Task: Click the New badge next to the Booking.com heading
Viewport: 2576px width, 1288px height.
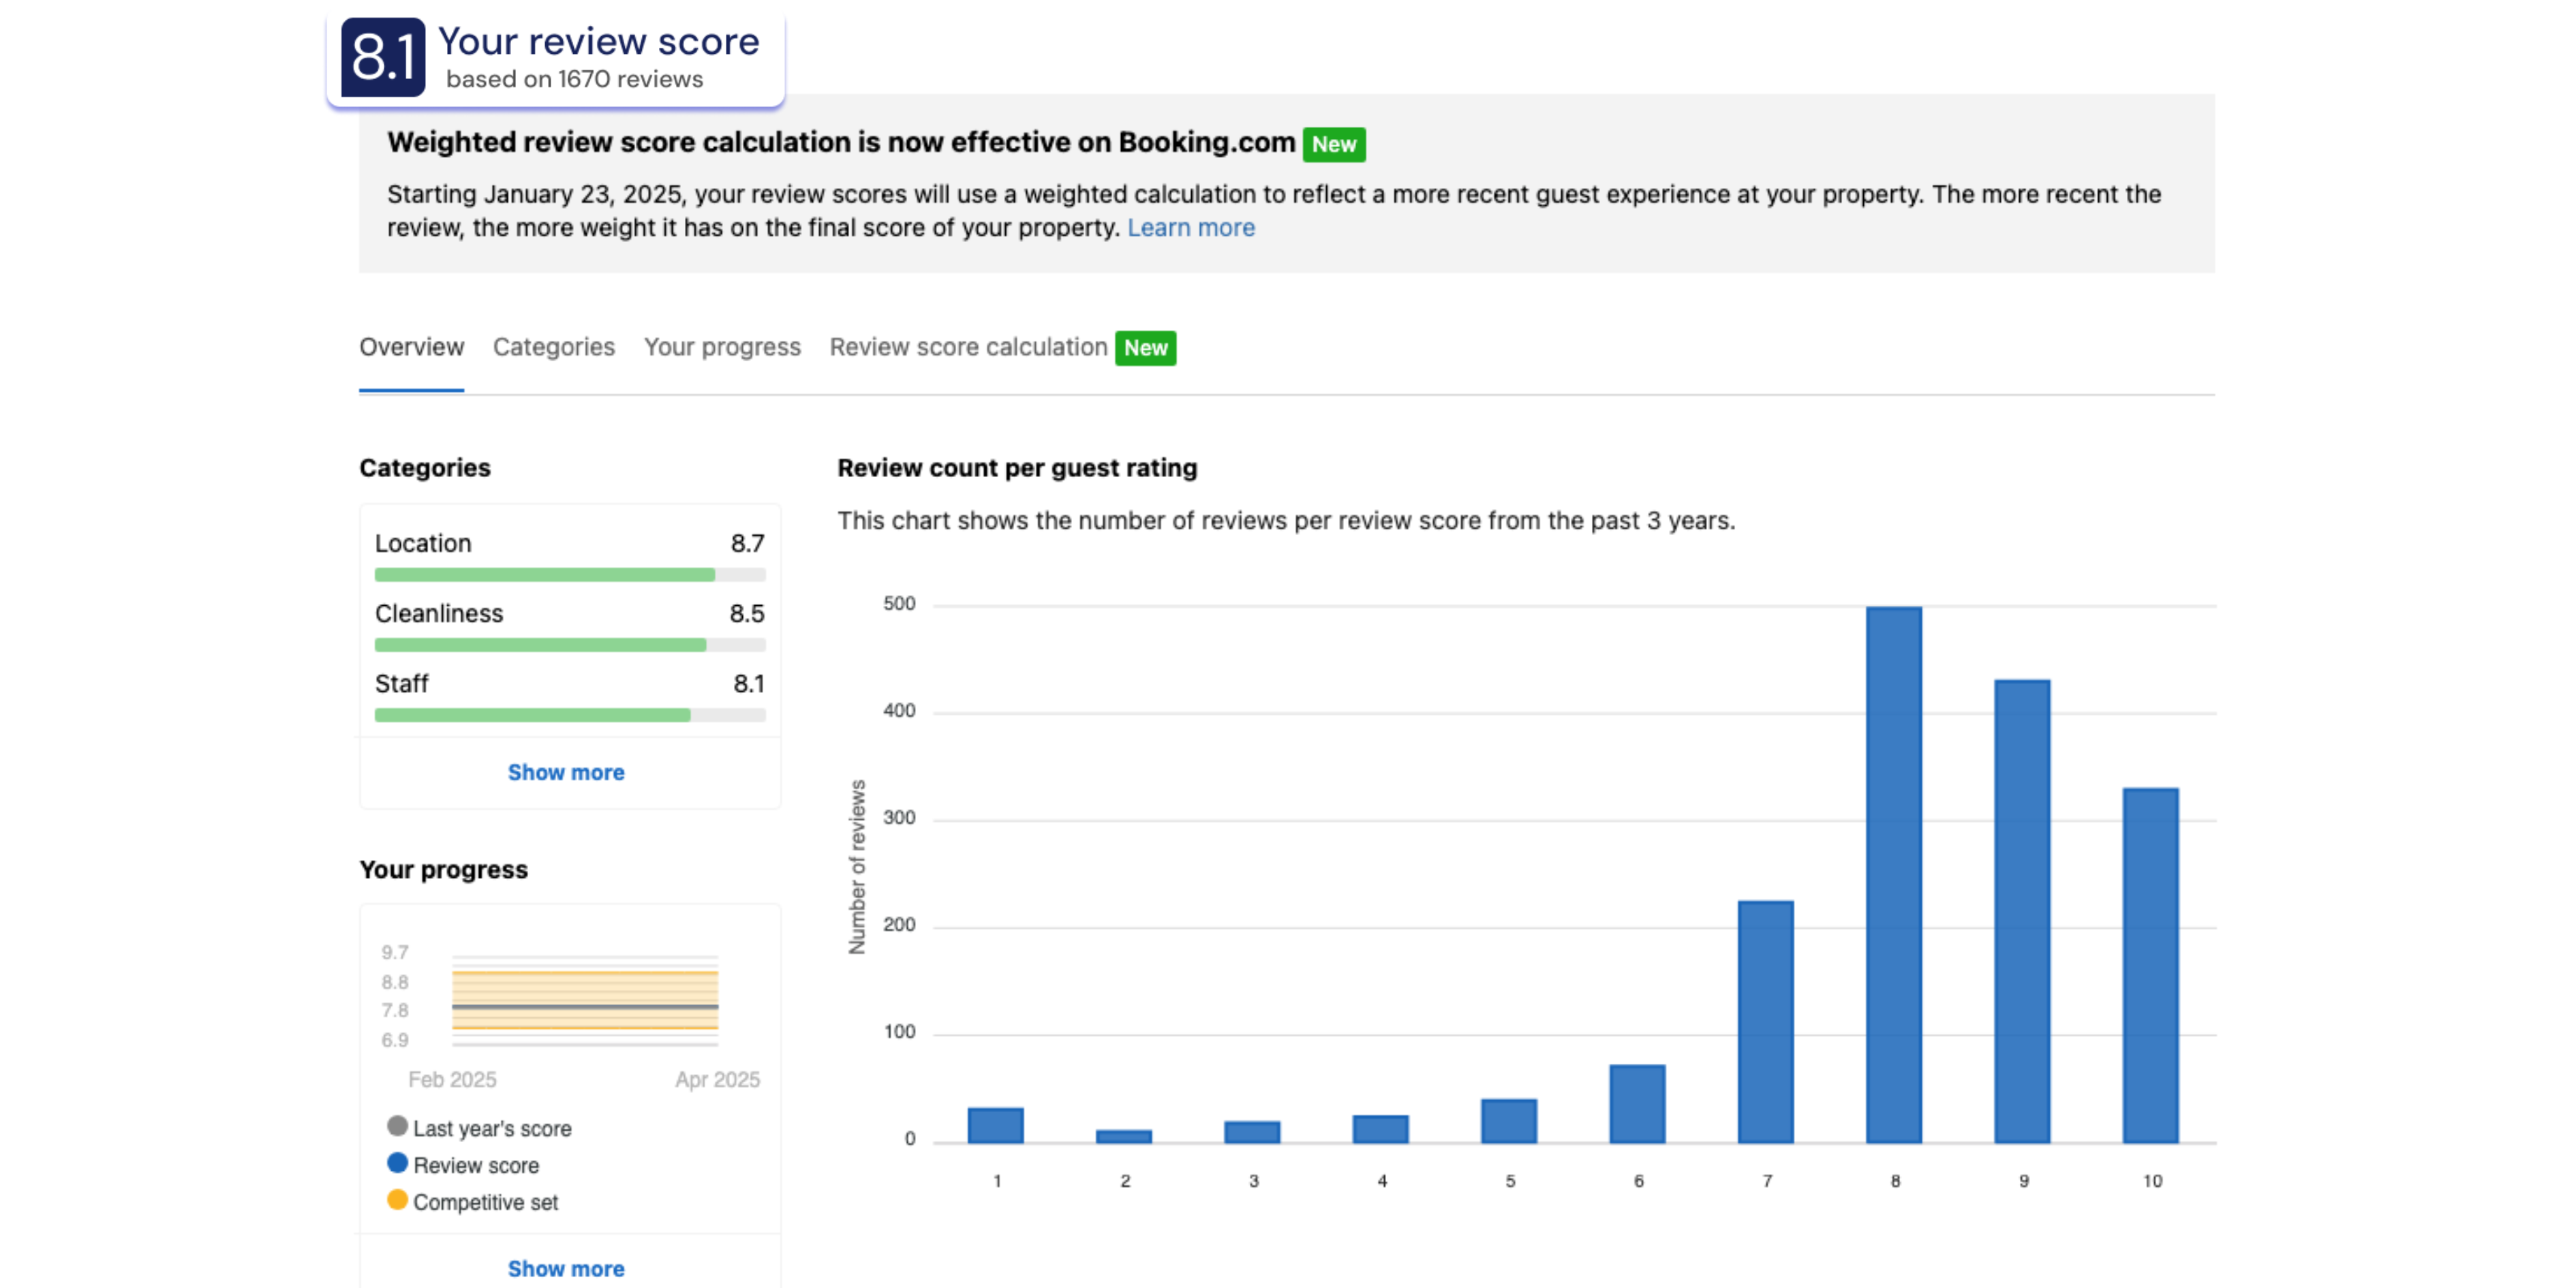Action: (x=1334, y=144)
